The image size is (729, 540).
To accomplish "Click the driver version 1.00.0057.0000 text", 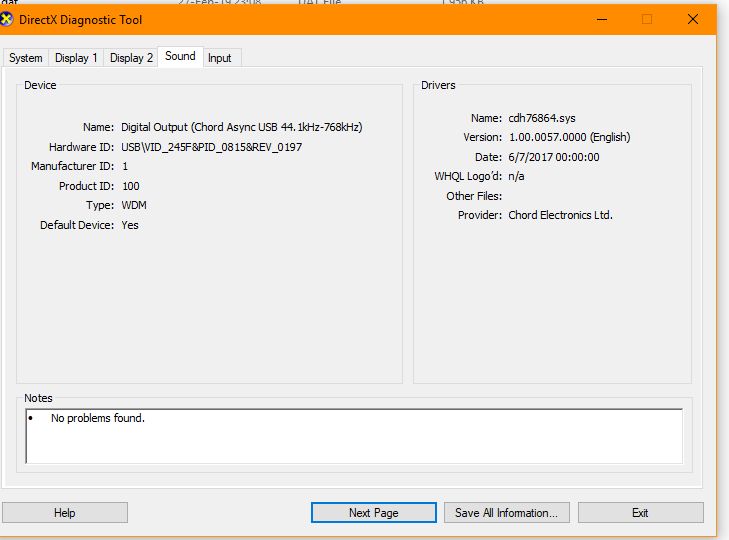I will point(569,137).
